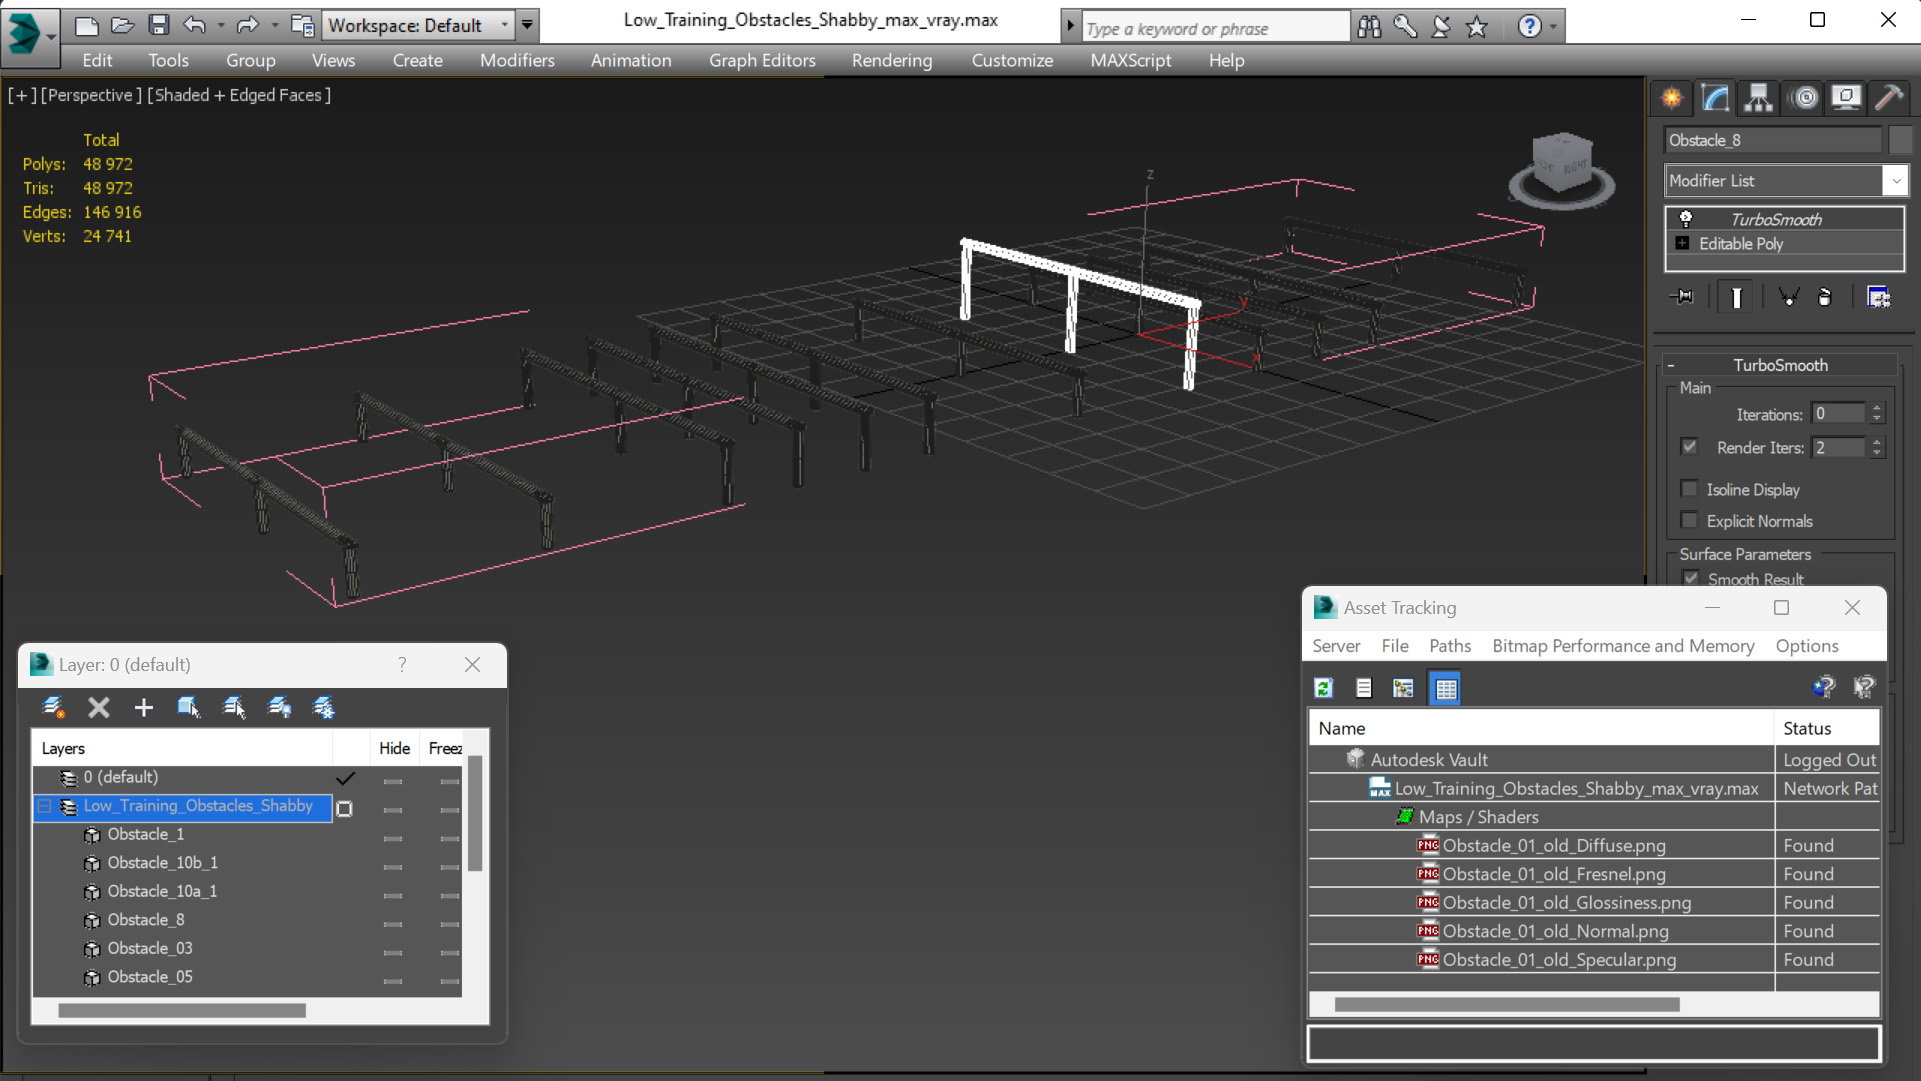Open Layer dialog help question mark

pyautogui.click(x=402, y=664)
